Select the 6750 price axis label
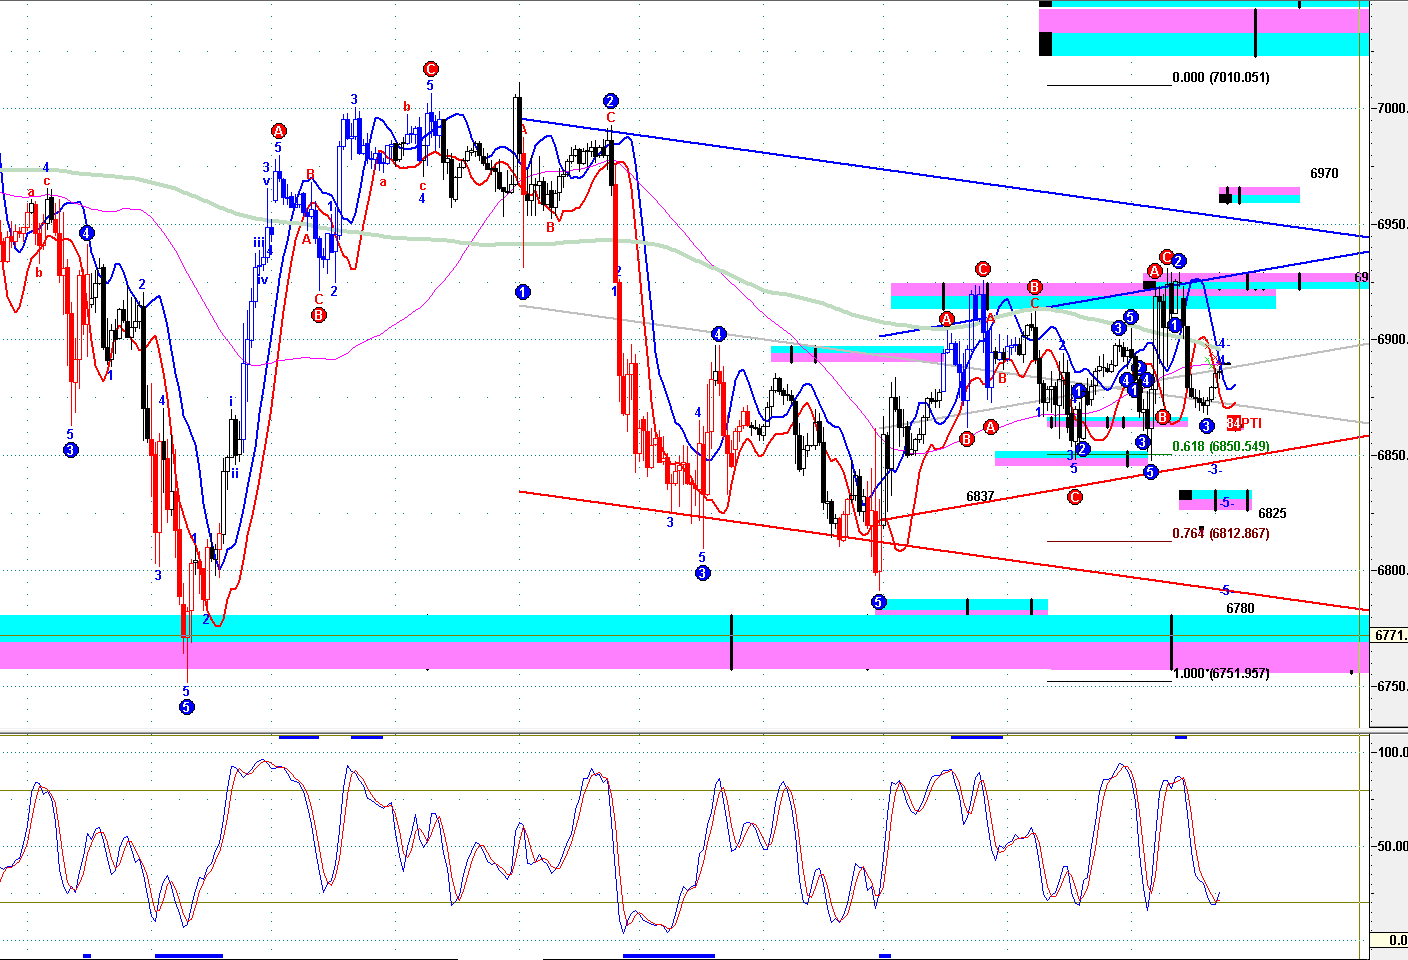This screenshot has width=1408, height=960. 1392,687
